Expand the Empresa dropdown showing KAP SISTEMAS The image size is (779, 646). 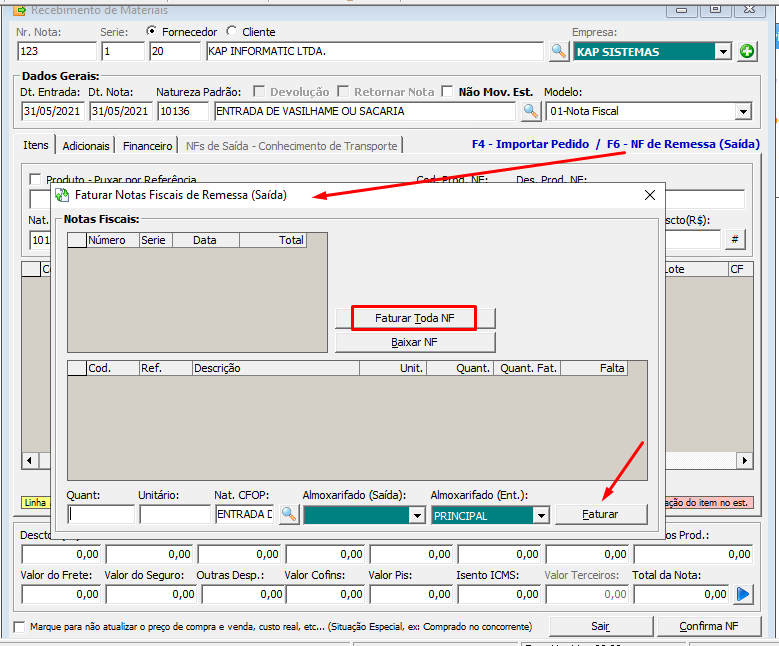click(723, 51)
